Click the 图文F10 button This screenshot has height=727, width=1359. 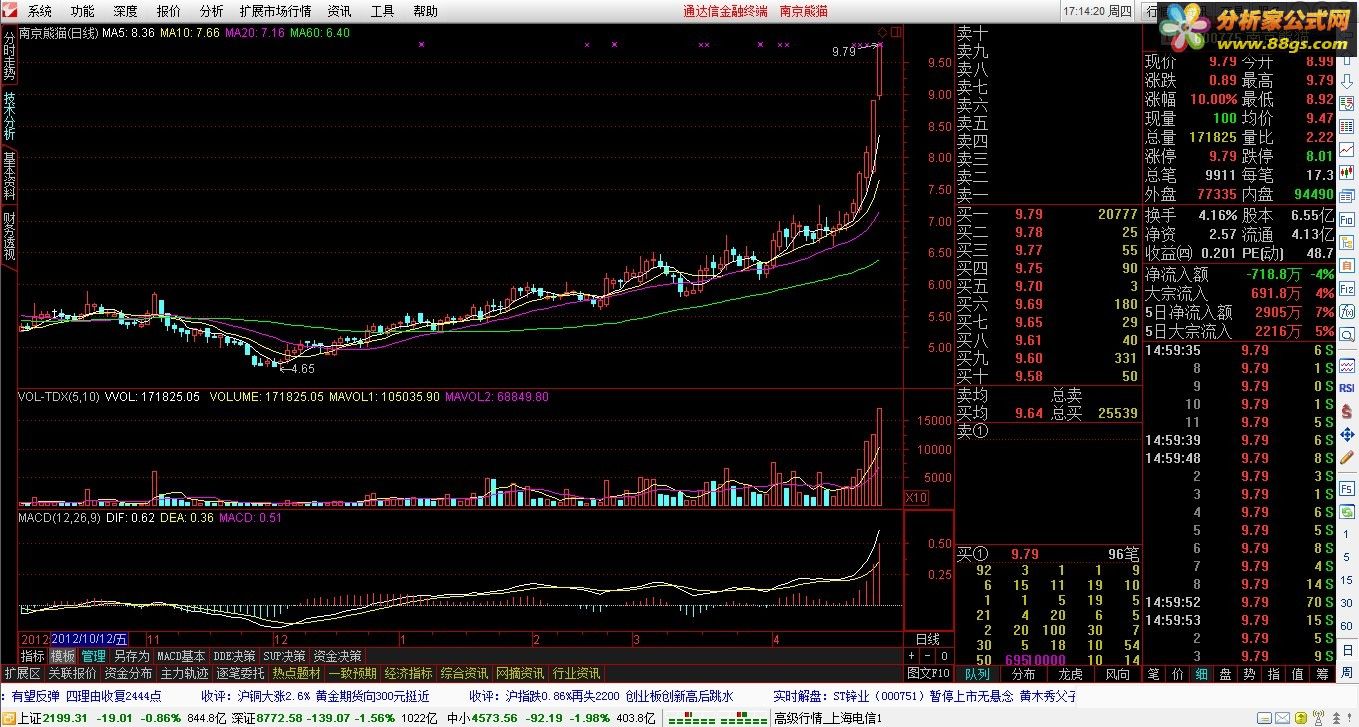(927, 673)
